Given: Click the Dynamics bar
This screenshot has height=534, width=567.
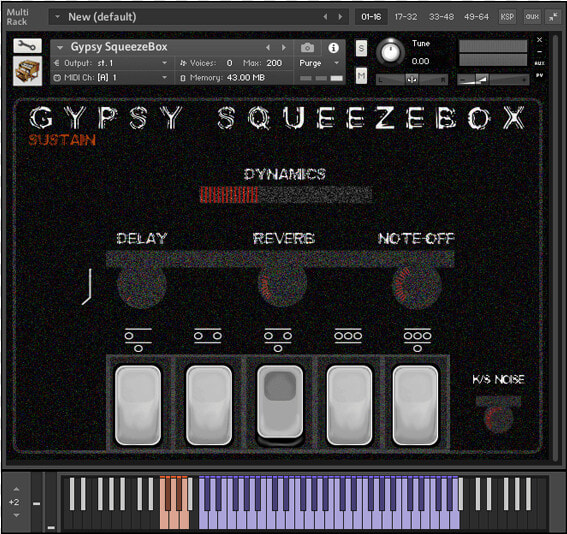Looking at the screenshot, I should click(286, 195).
